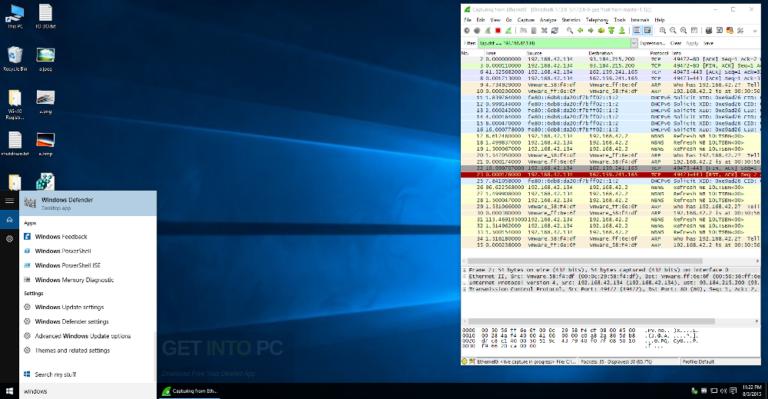Expand the Frame 2 detail row
This screenshot has width=768, height=399.
(464, 270)
